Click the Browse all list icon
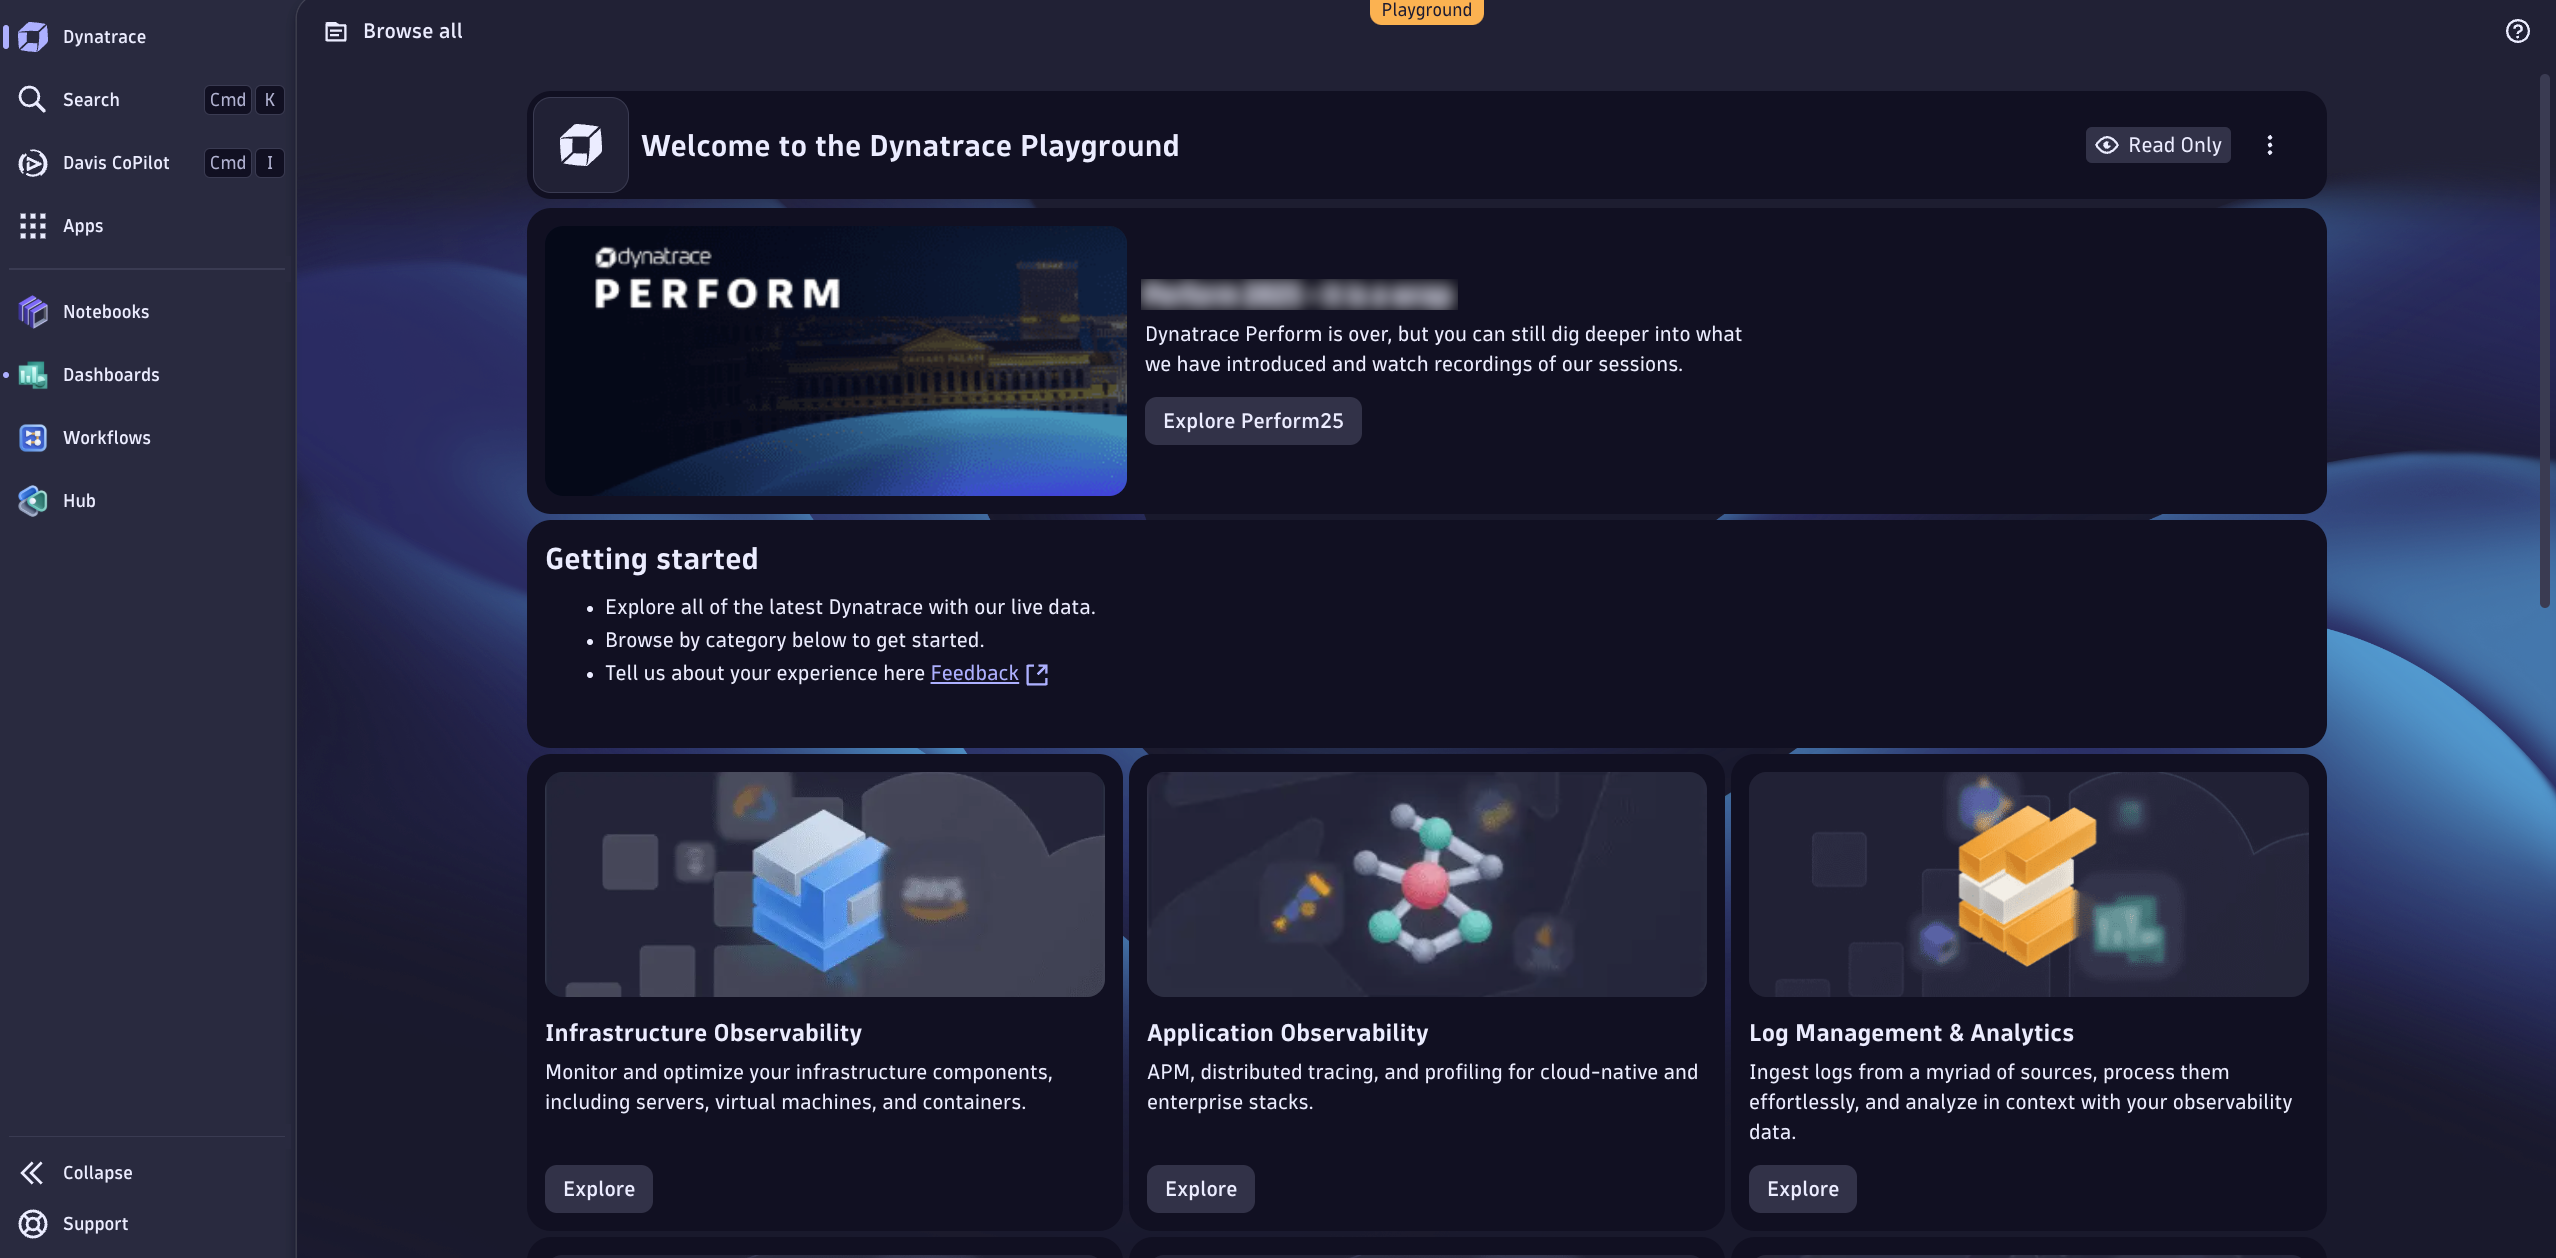 (x=336, y=32)
